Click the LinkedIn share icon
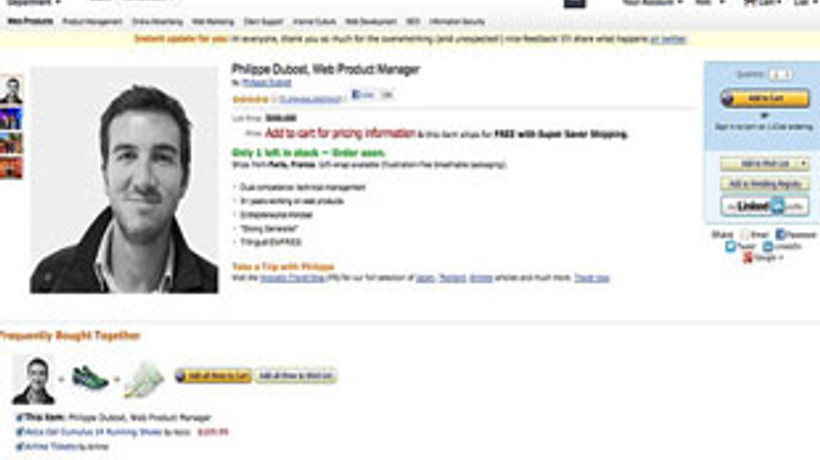Viewport: 820px width, 460px height. click(767, 246)
